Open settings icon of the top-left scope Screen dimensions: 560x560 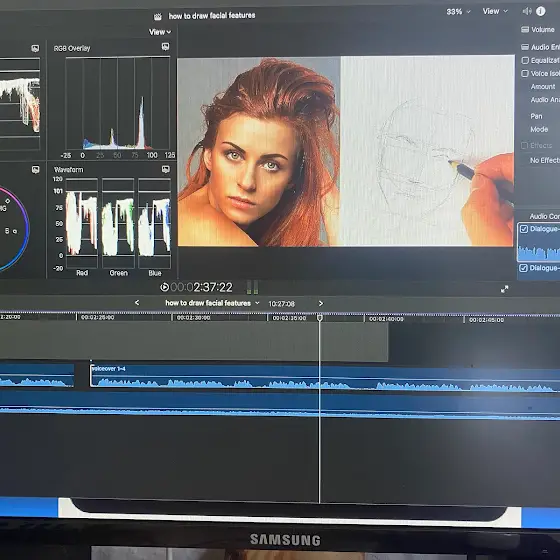tap(35, 49)
